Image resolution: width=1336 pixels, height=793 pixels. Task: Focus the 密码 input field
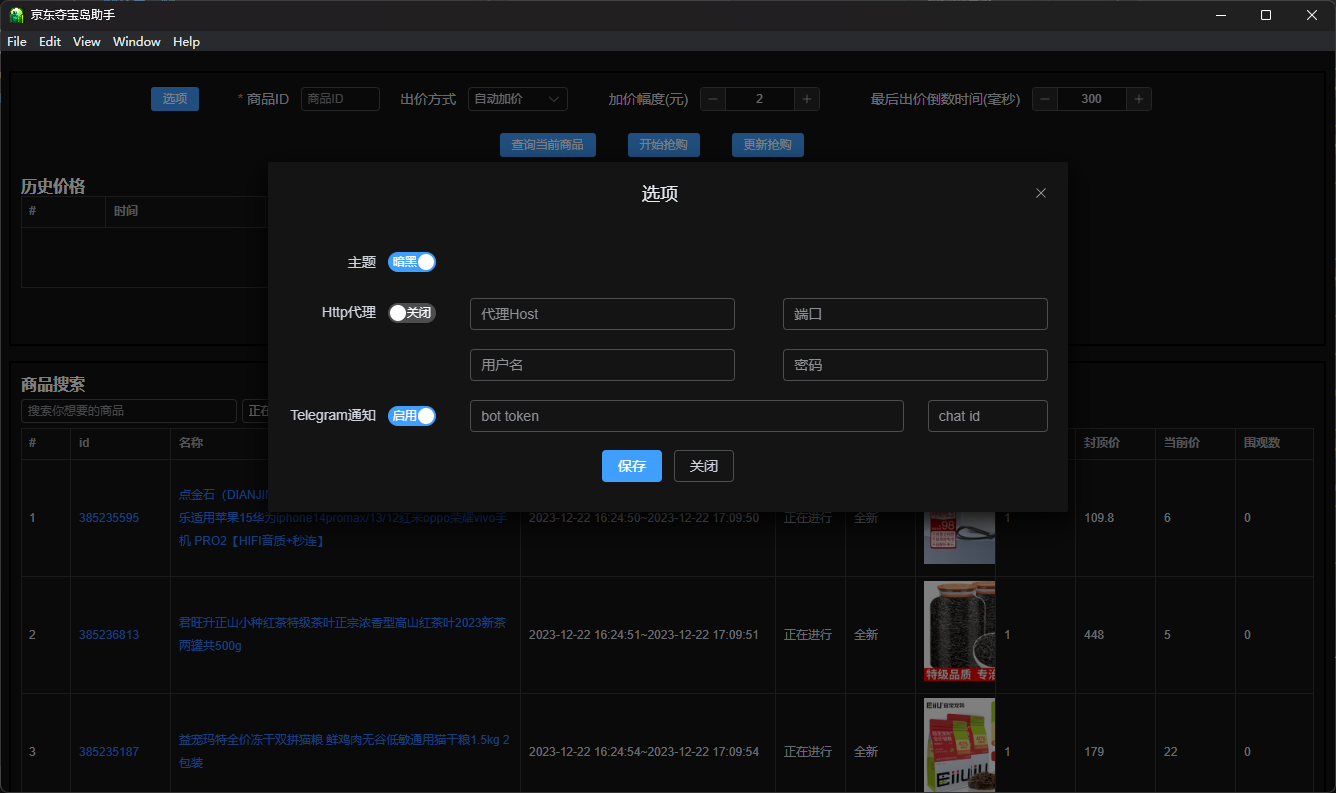(915, 365)
